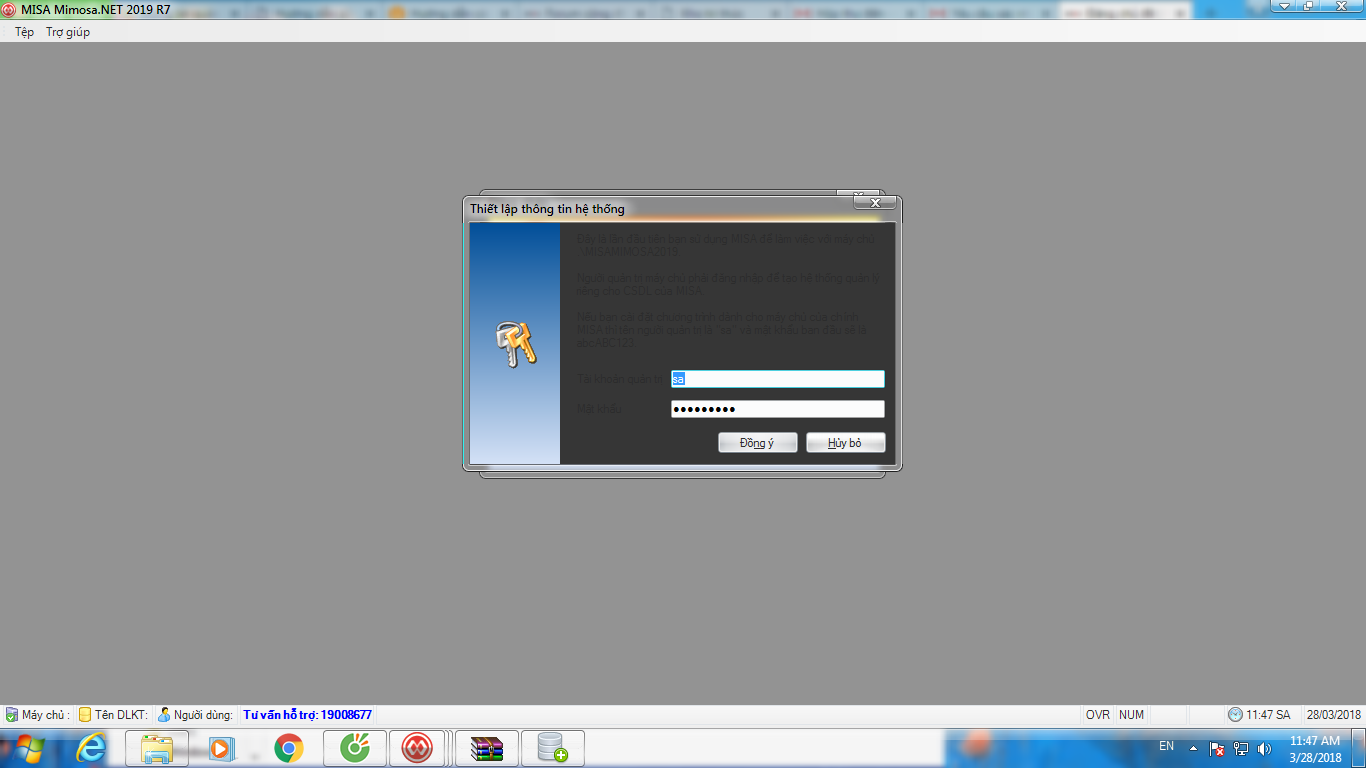
Task: Open the database tool taskbar icon
Action: click(x=553, y=748)
